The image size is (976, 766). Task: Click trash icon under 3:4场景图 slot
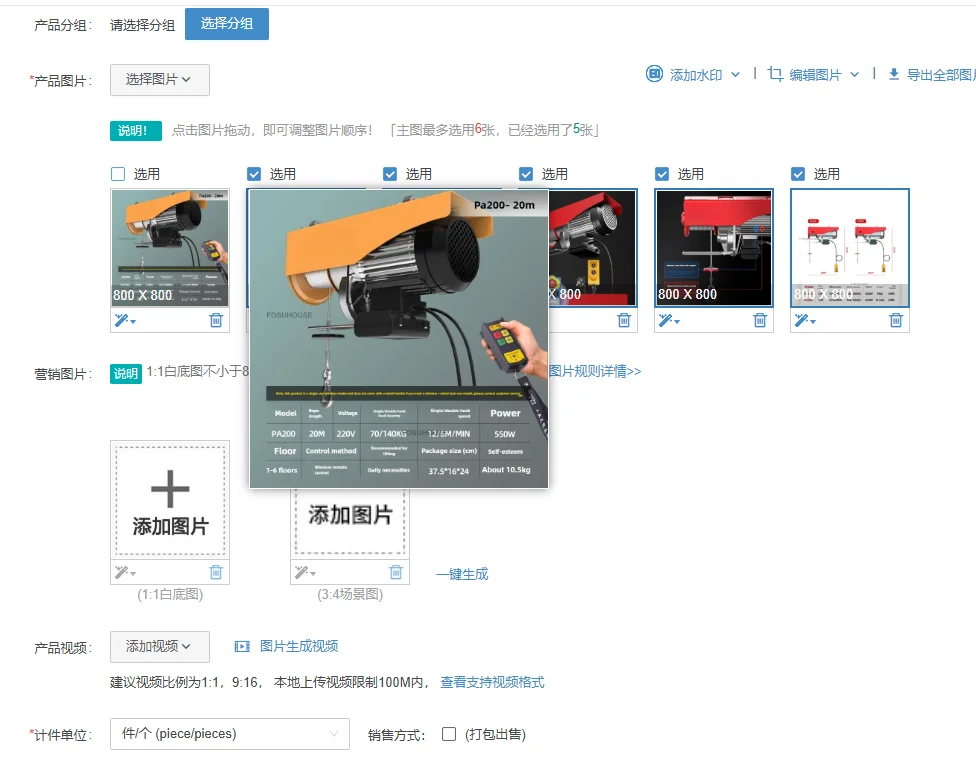[396, 572]
